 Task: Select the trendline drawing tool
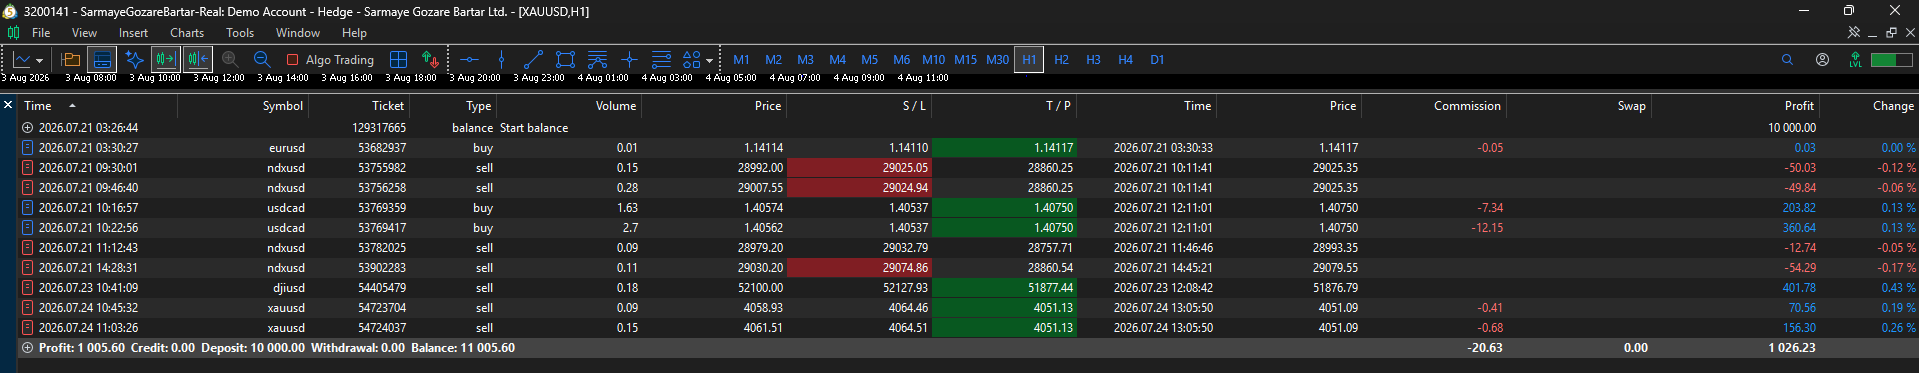[533, 60]
